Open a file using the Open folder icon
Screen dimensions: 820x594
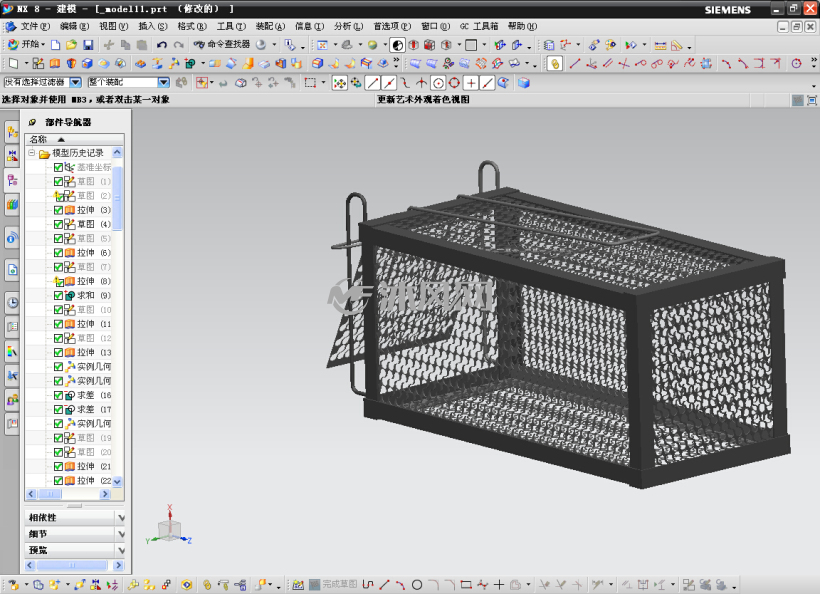coord(72,45)
